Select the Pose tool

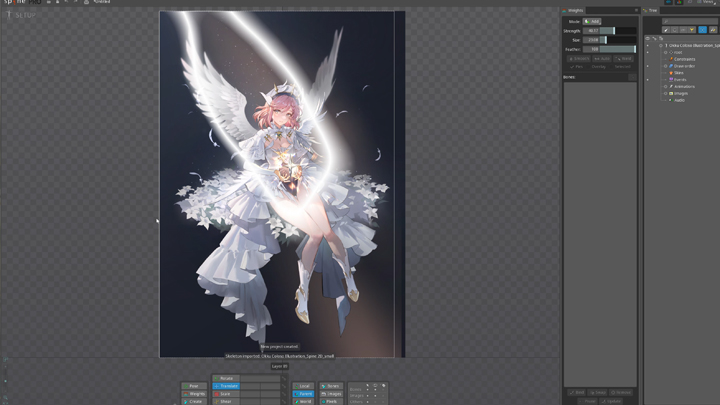coord(194,386)
